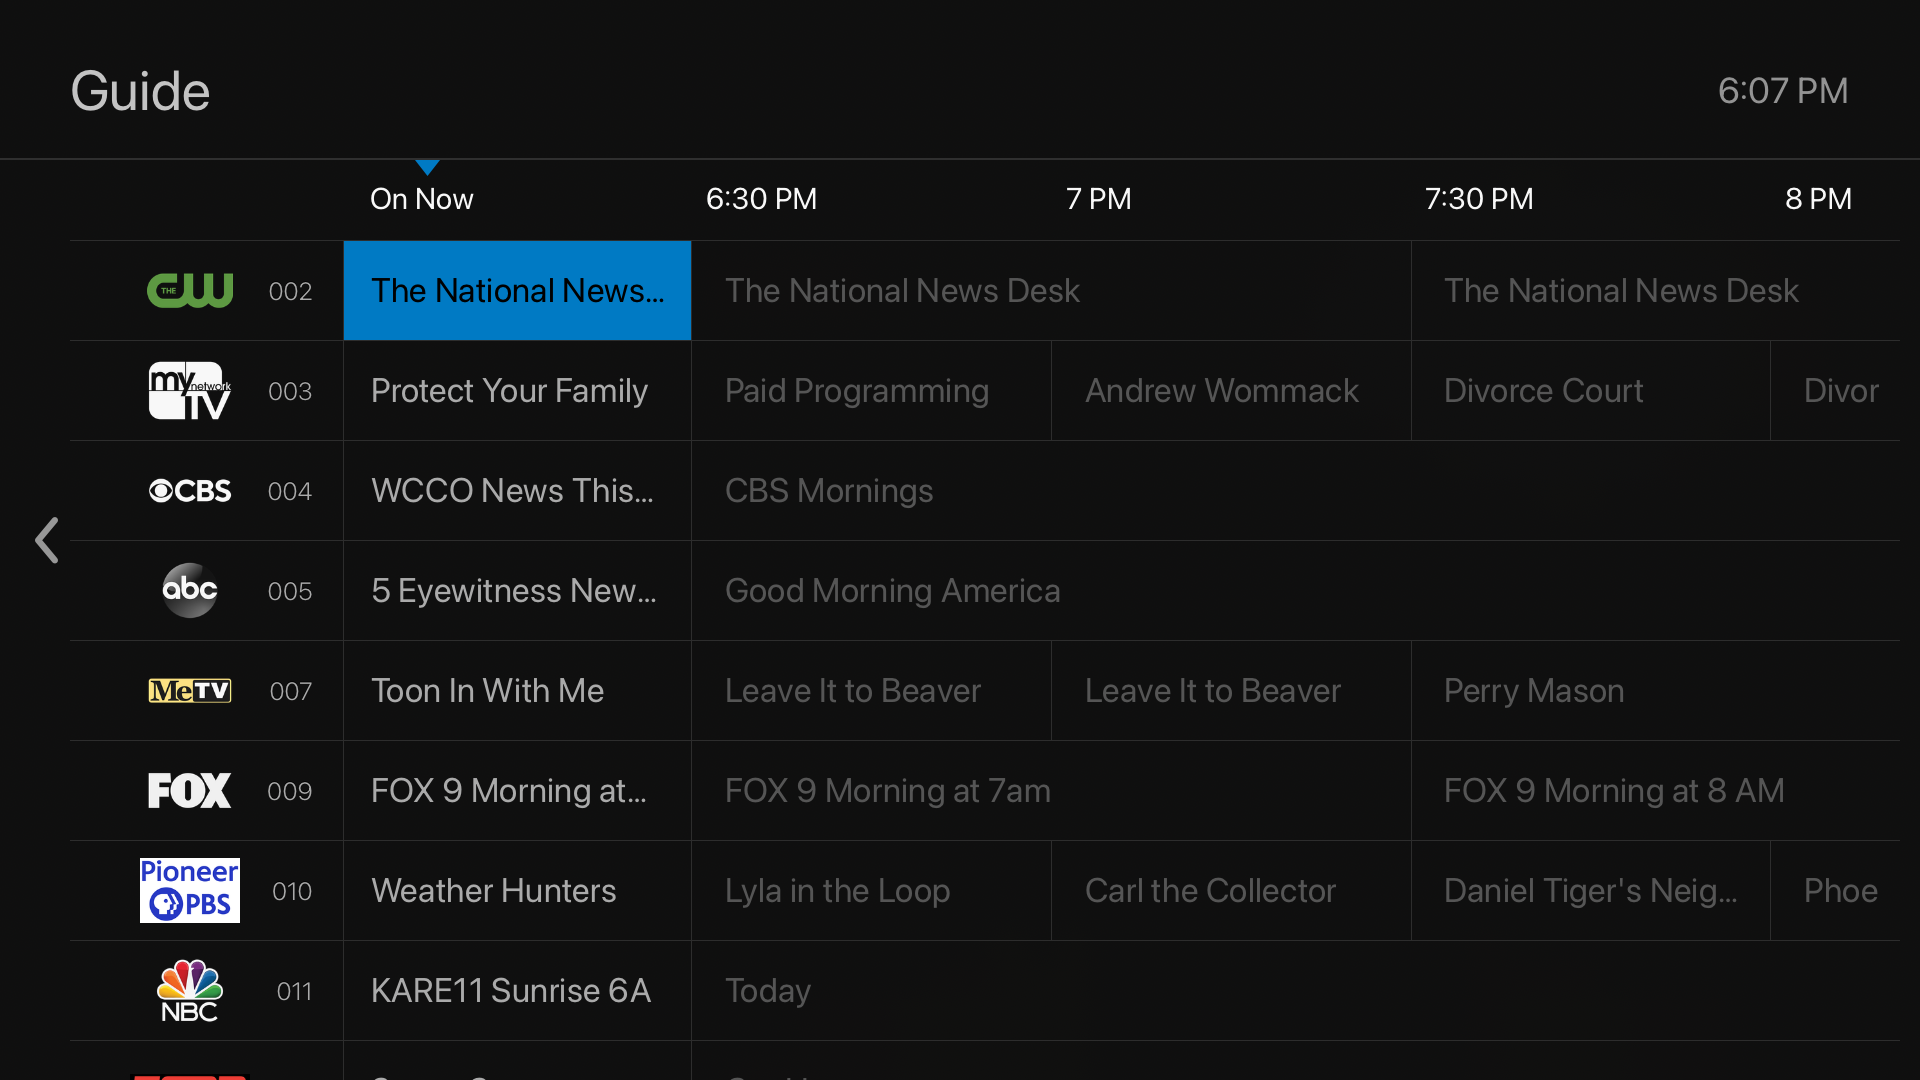Select Paid Programming on channel 003
Viewport: 1920px width, 1080px height.
tap(871, 390)
